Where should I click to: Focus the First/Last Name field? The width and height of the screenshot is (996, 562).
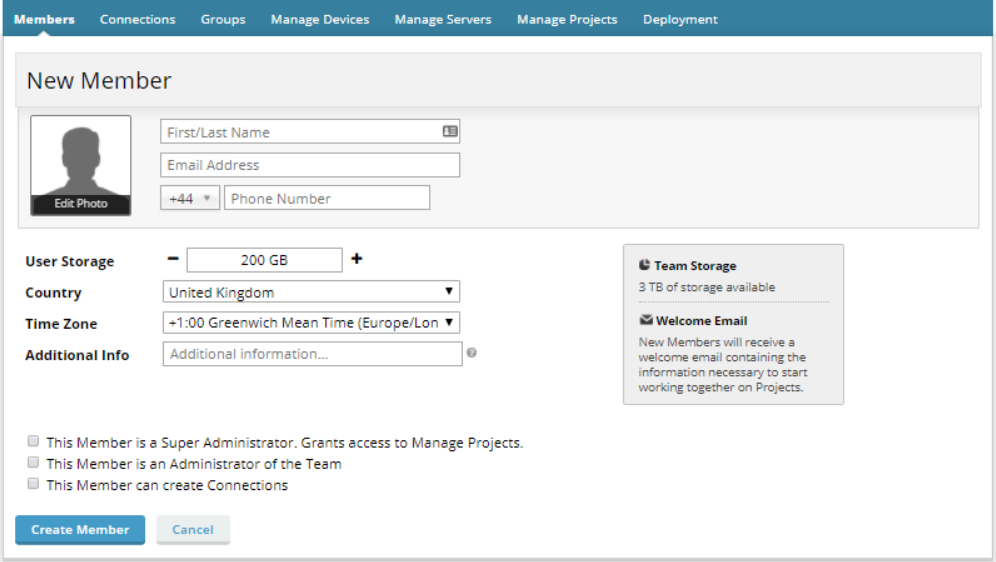pos(310,131)
